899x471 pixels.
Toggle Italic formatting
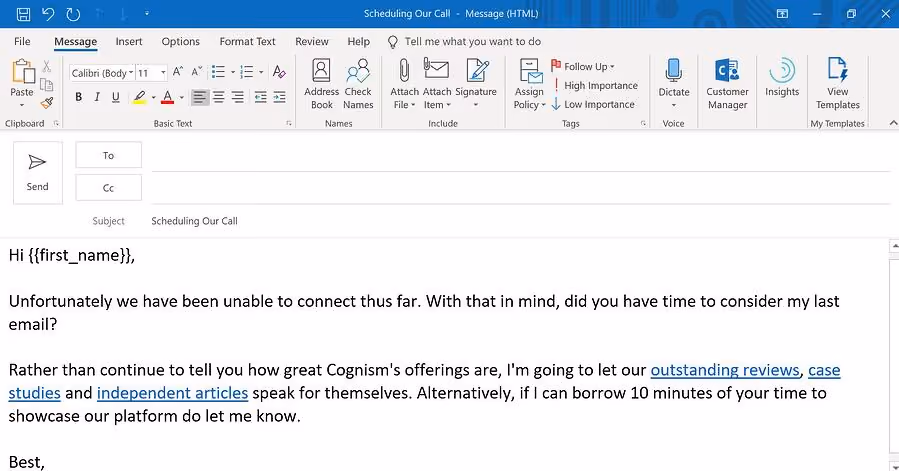pyautogui.click(x=97, y=97)
